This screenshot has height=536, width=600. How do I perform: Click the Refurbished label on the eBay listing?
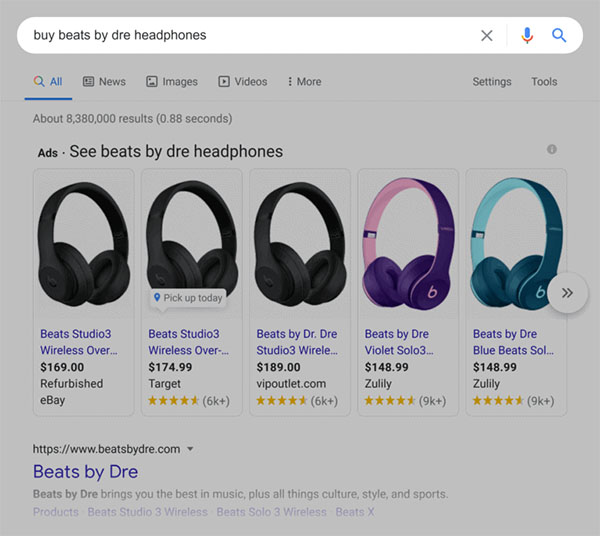pos(72,384)
